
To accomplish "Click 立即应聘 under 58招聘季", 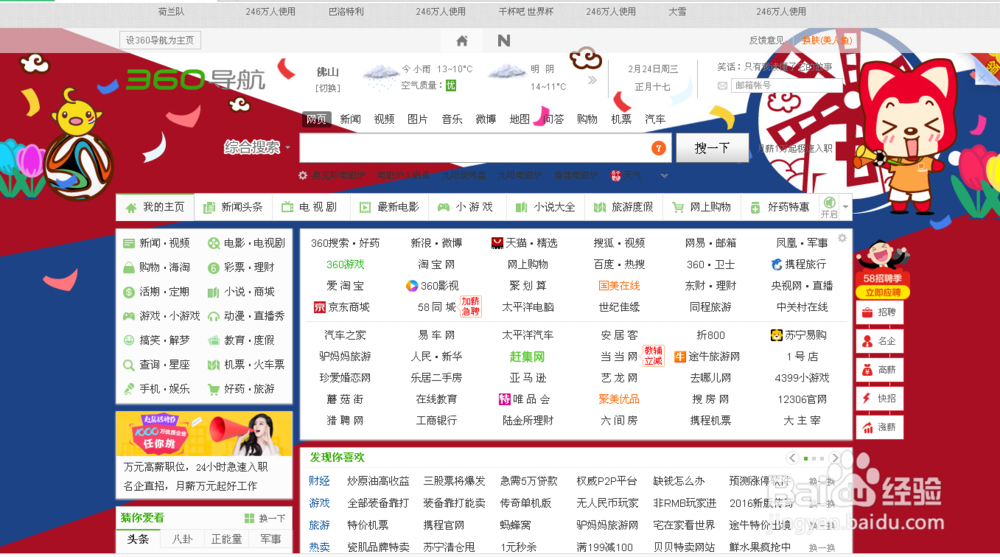I will pyautogui.click(x=883, y=293).
